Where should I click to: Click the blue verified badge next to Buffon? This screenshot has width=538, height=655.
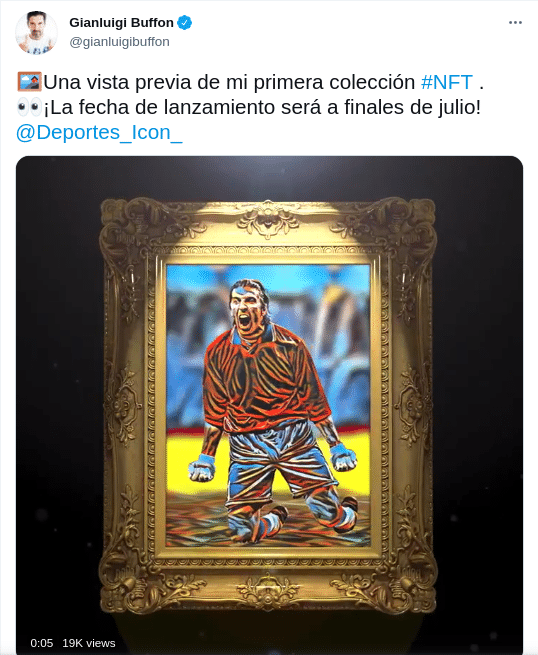[x=185, y=23]
